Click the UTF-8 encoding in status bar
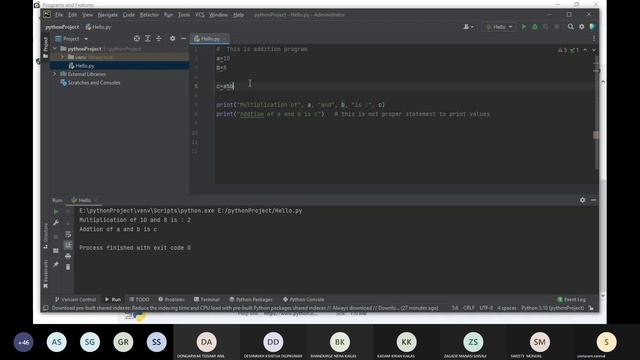The image size is (640, 360). point(486,308)
